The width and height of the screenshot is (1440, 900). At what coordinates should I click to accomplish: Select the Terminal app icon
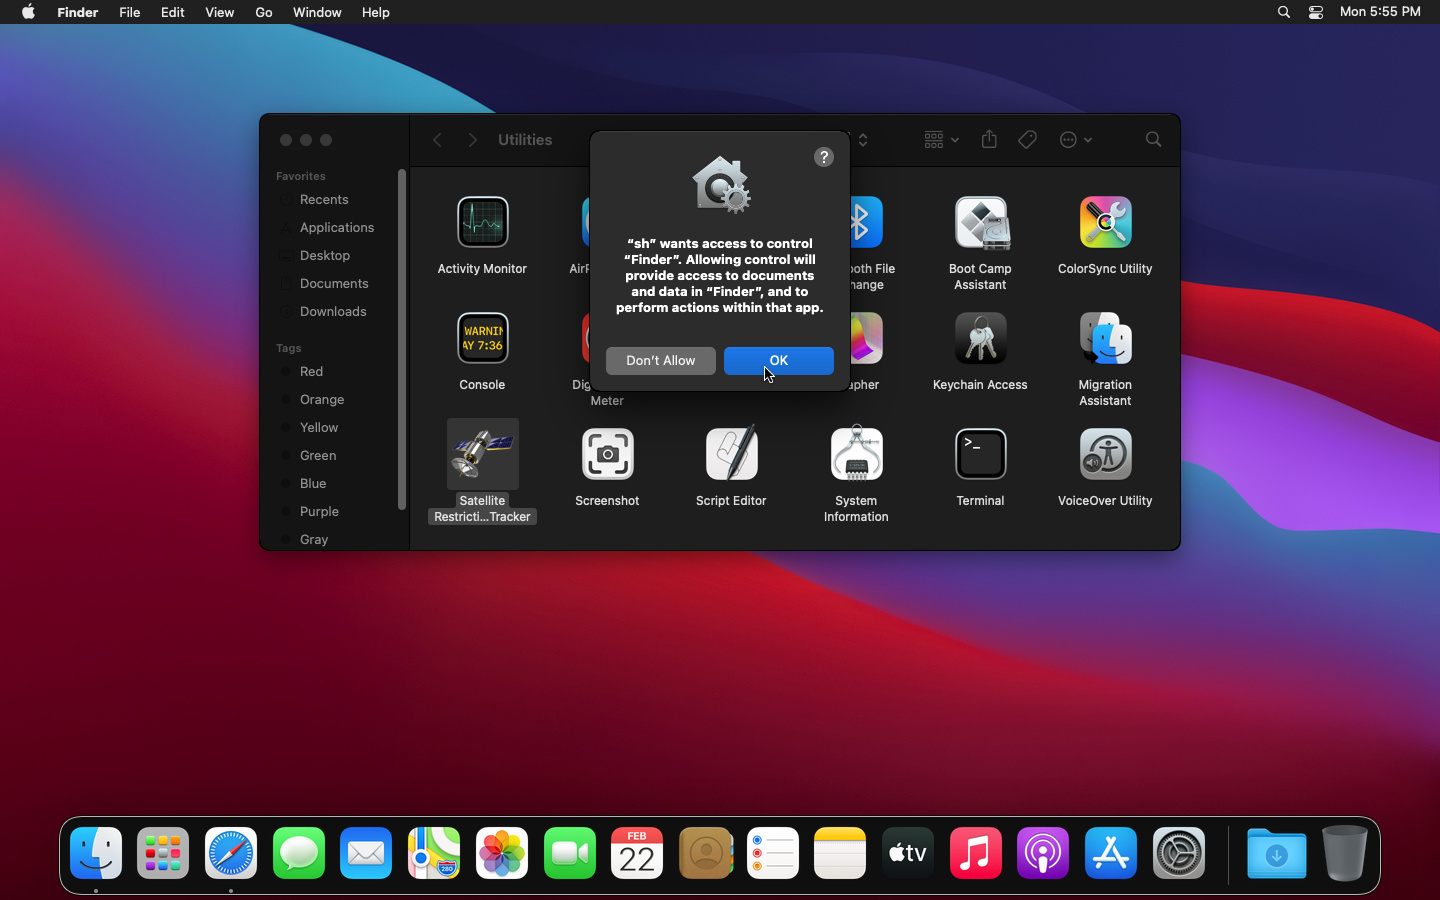pos(980,455)
